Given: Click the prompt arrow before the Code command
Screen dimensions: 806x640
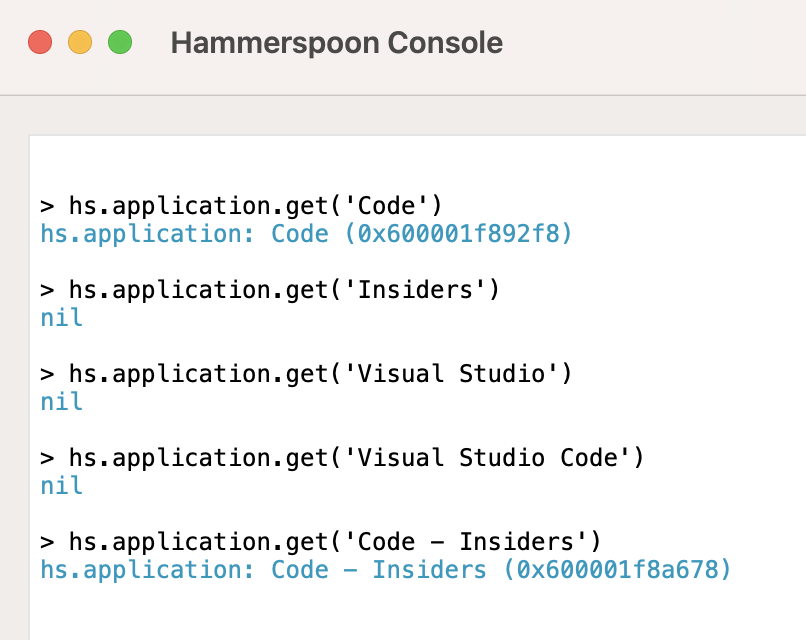Looking at the screenshot, I should (45, 205).
